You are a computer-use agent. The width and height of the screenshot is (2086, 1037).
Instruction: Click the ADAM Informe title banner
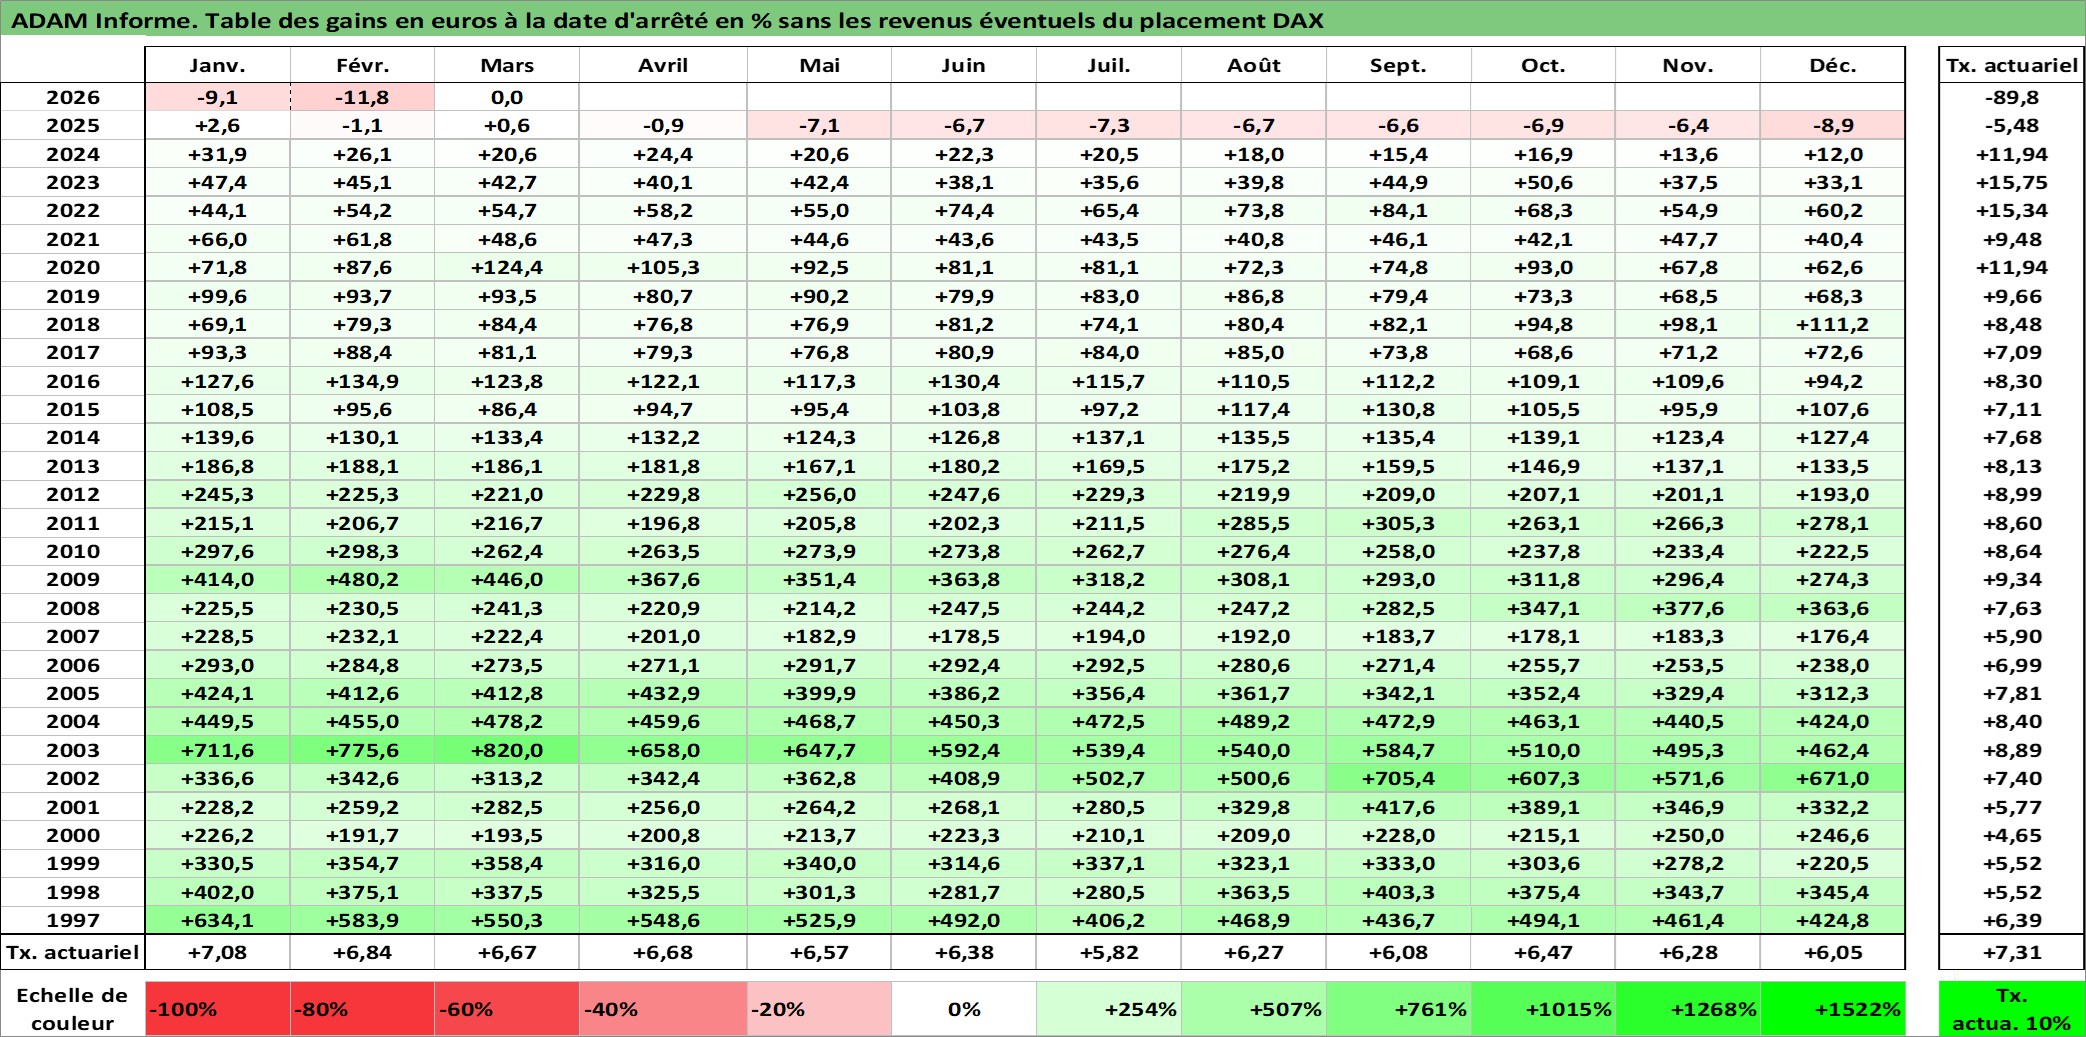tap(1043, 19)
